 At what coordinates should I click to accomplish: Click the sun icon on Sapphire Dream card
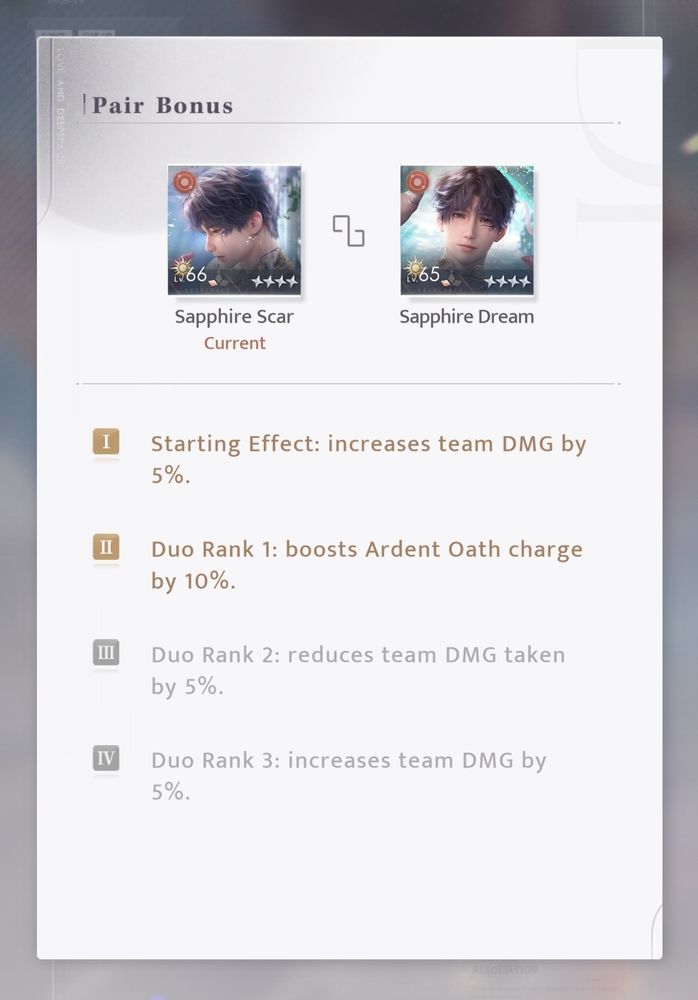415,268
